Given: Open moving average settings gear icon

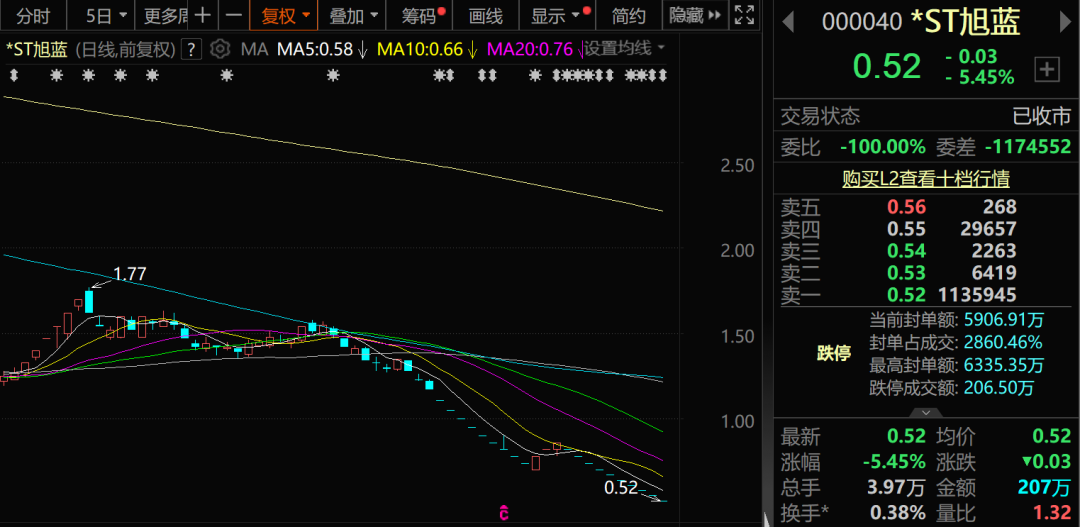Looking at the screenshot, I should [220, 49].
